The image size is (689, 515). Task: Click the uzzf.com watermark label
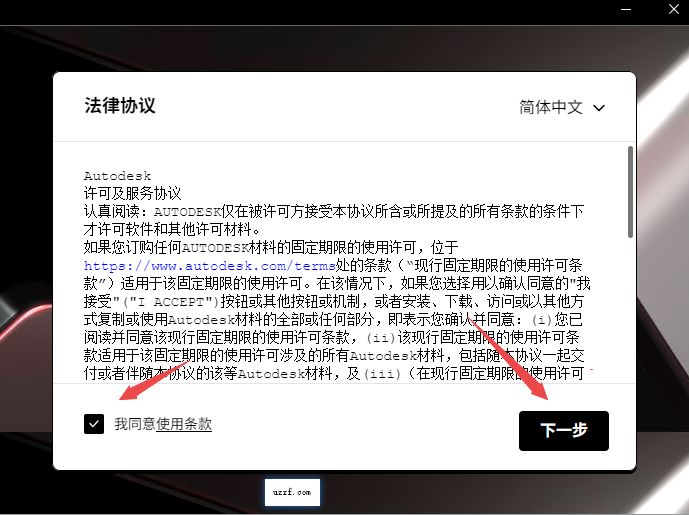point(293,492)
